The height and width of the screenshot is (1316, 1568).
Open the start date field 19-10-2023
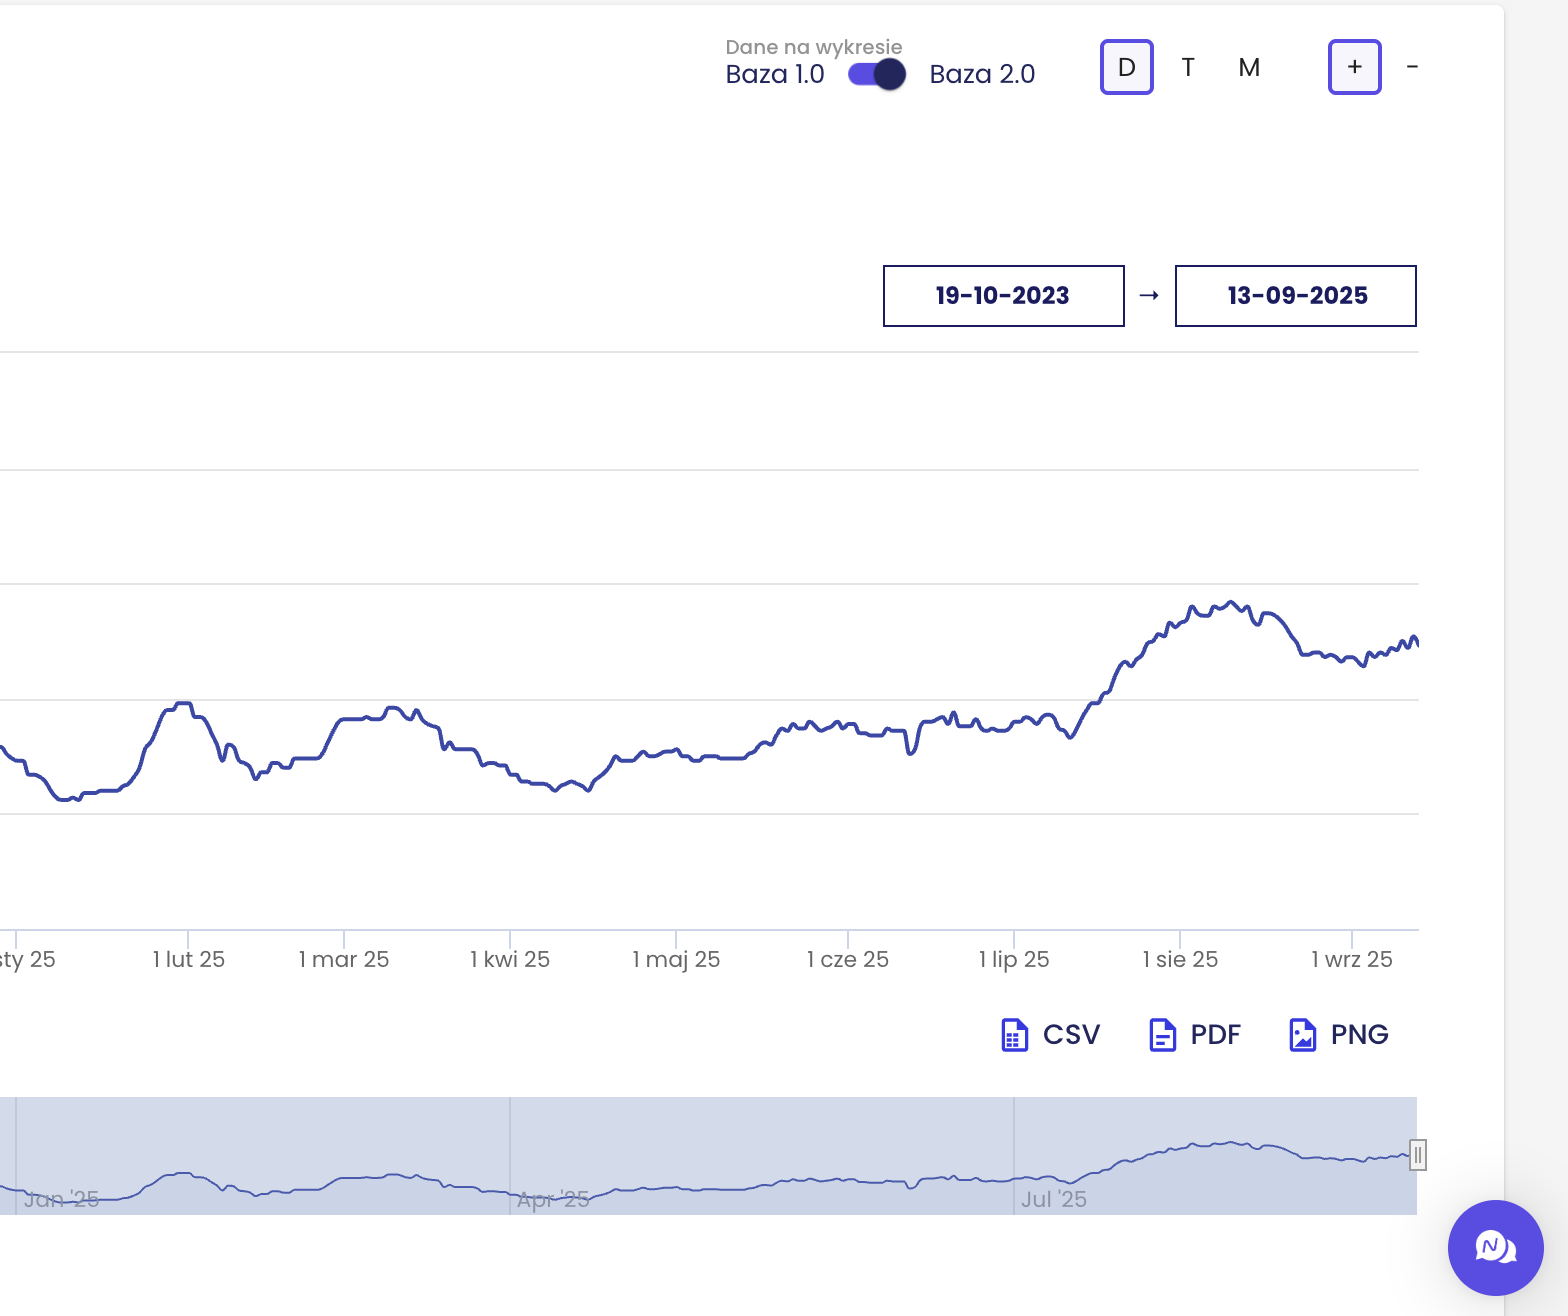[x=1003, y=296]
